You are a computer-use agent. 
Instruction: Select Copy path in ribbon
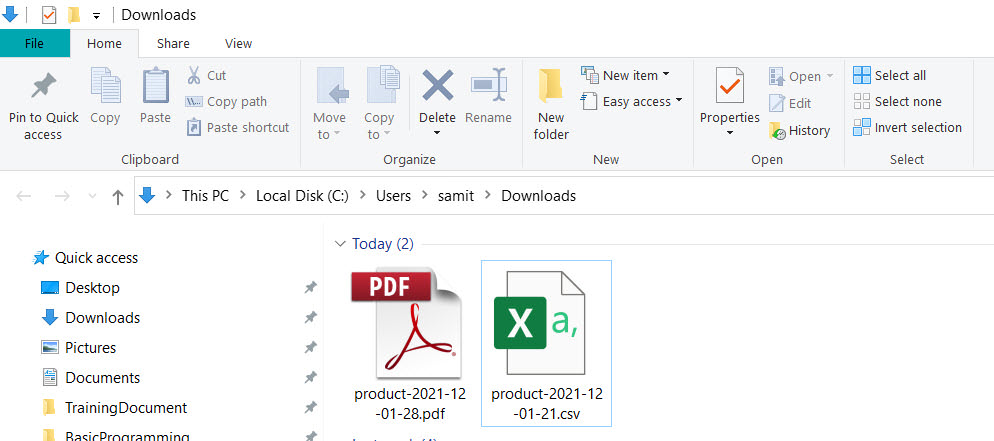[x=226, y=101]
